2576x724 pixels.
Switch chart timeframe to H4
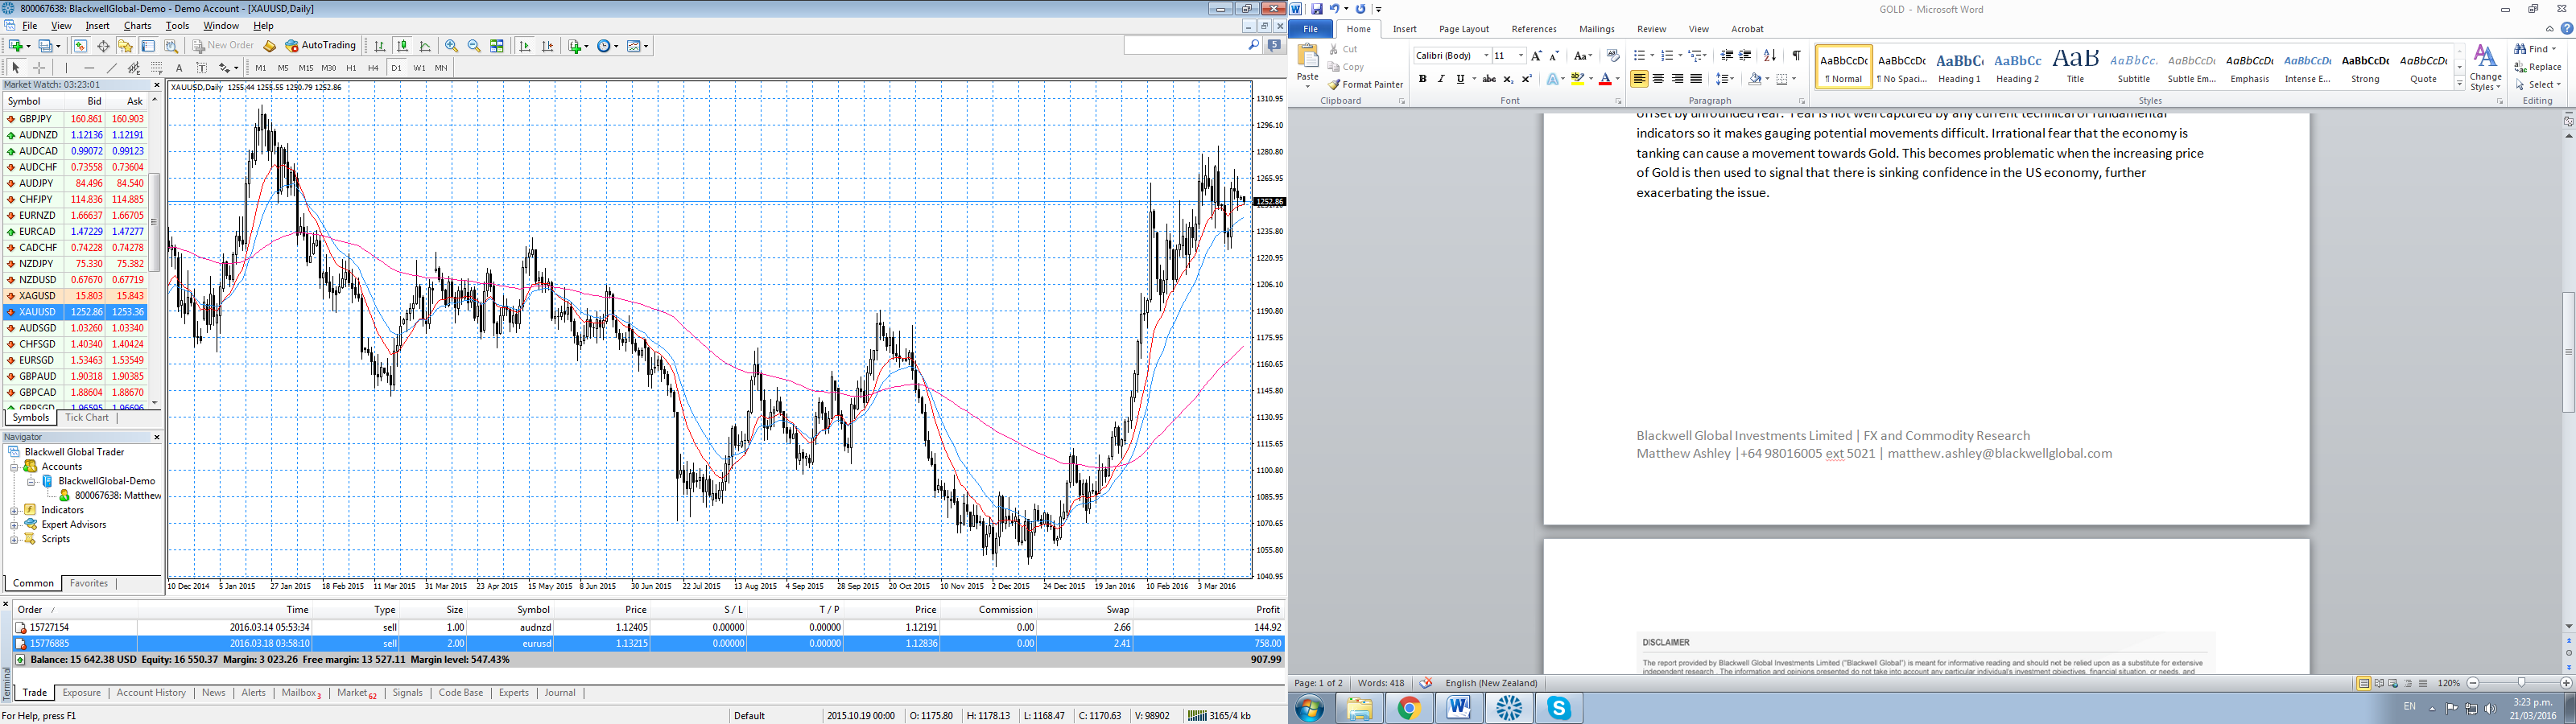coord(373,68)
